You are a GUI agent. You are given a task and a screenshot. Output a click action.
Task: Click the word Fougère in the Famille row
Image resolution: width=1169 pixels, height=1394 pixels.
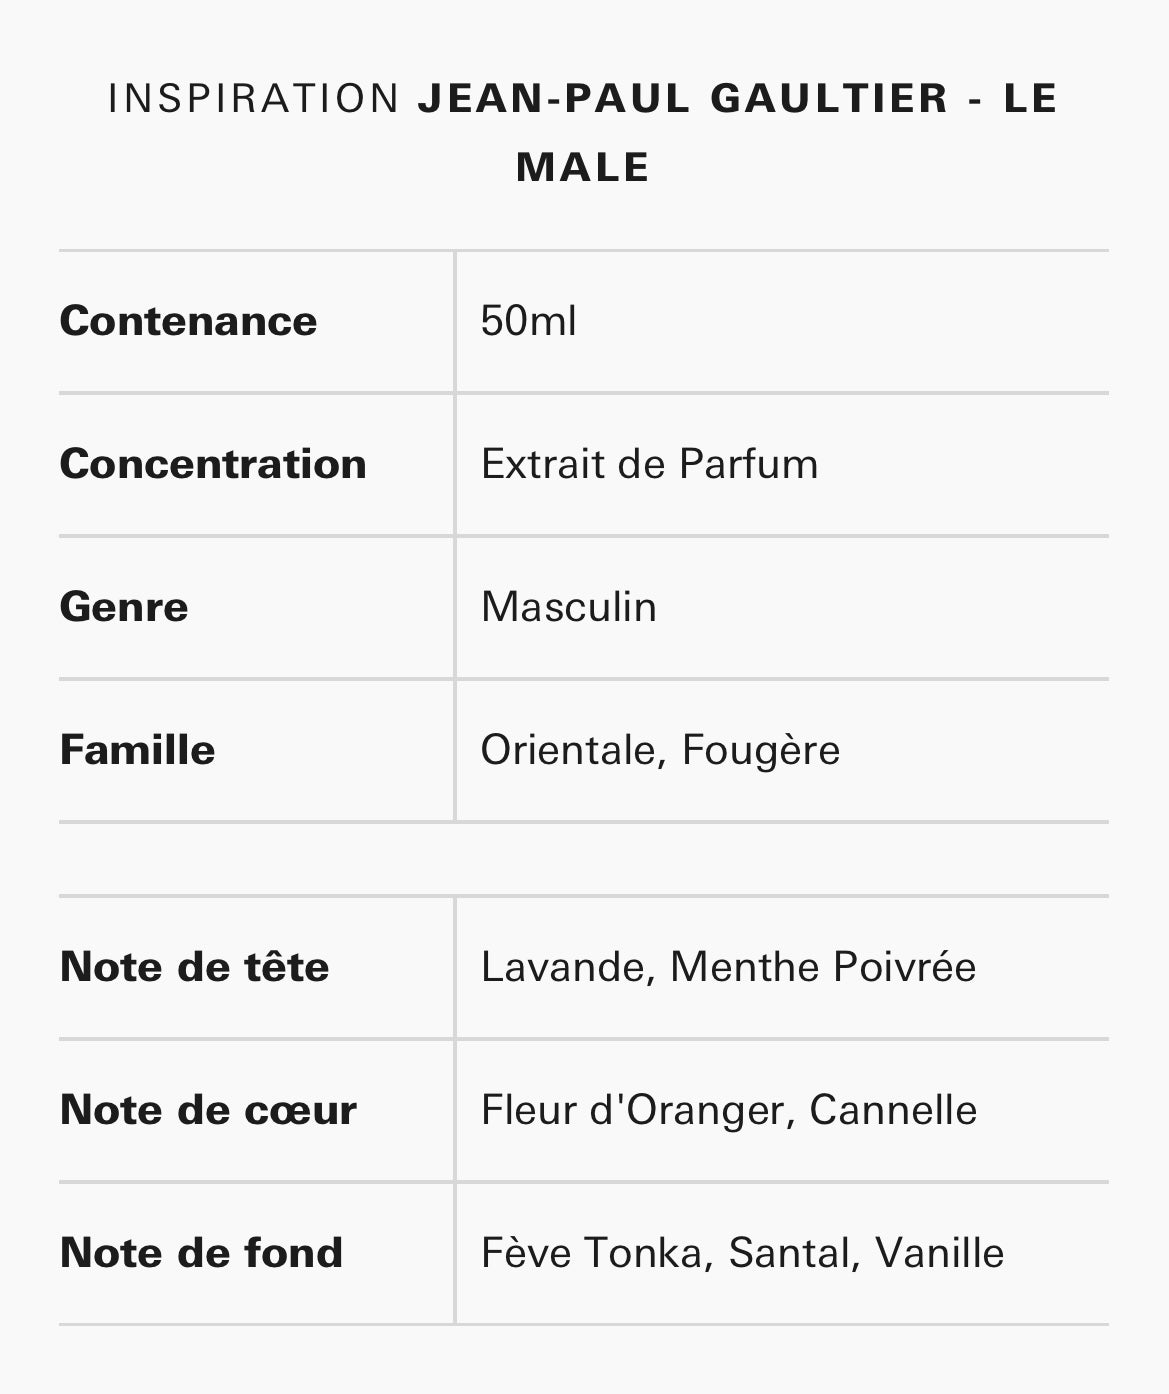[x=761, y=750]
